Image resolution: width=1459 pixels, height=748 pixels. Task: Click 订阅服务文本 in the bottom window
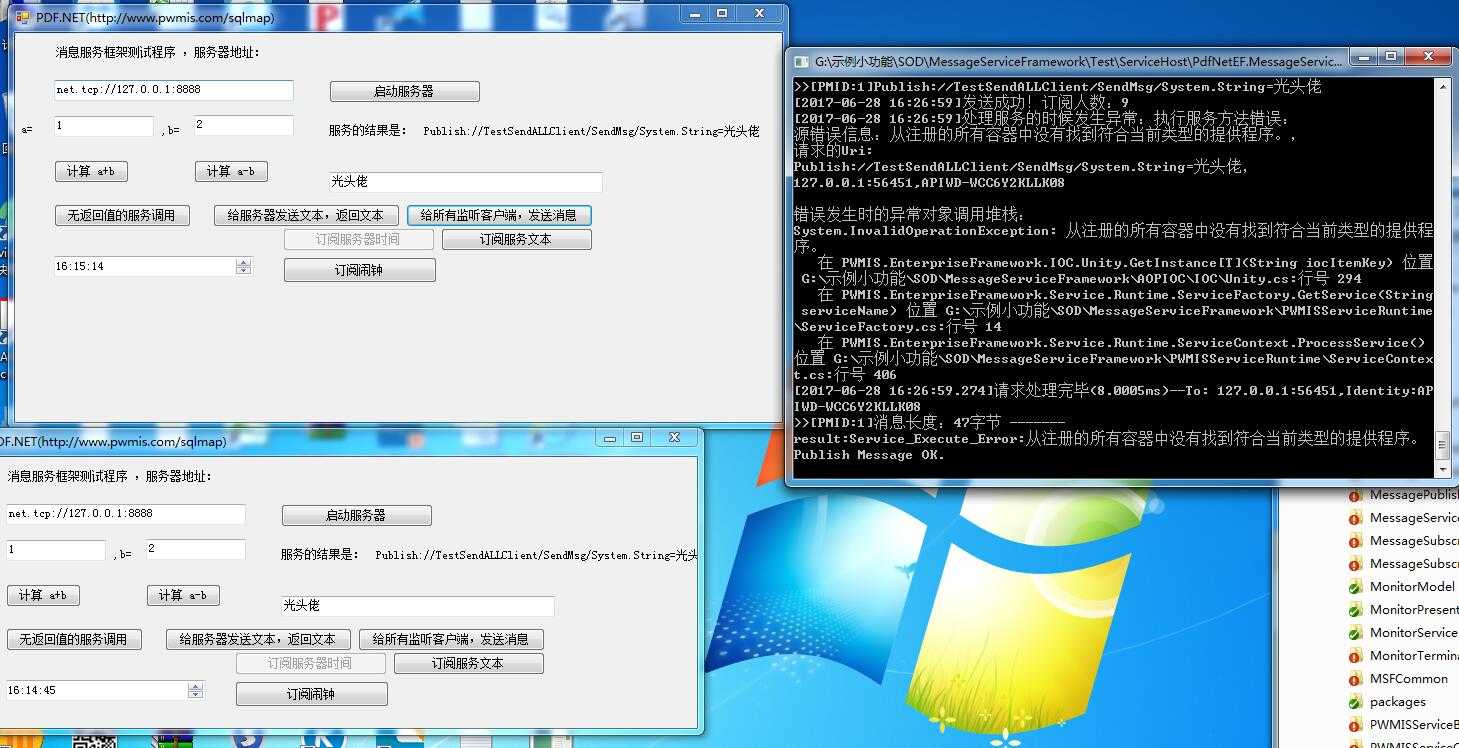pos(468,664)
